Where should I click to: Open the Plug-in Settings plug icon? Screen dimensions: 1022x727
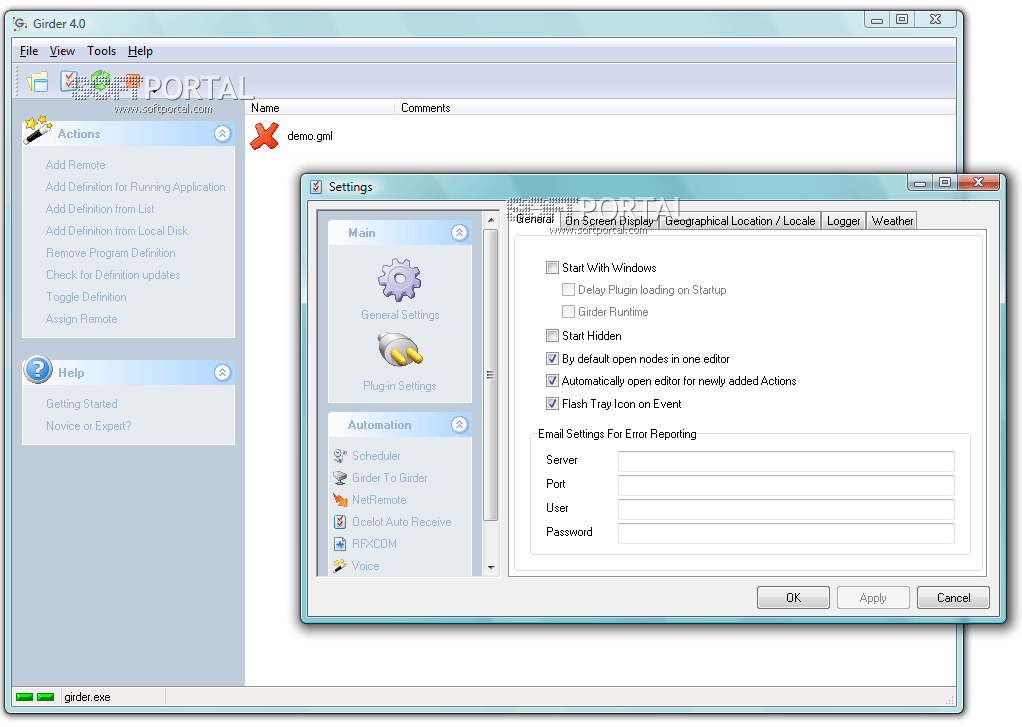[400, 349]
